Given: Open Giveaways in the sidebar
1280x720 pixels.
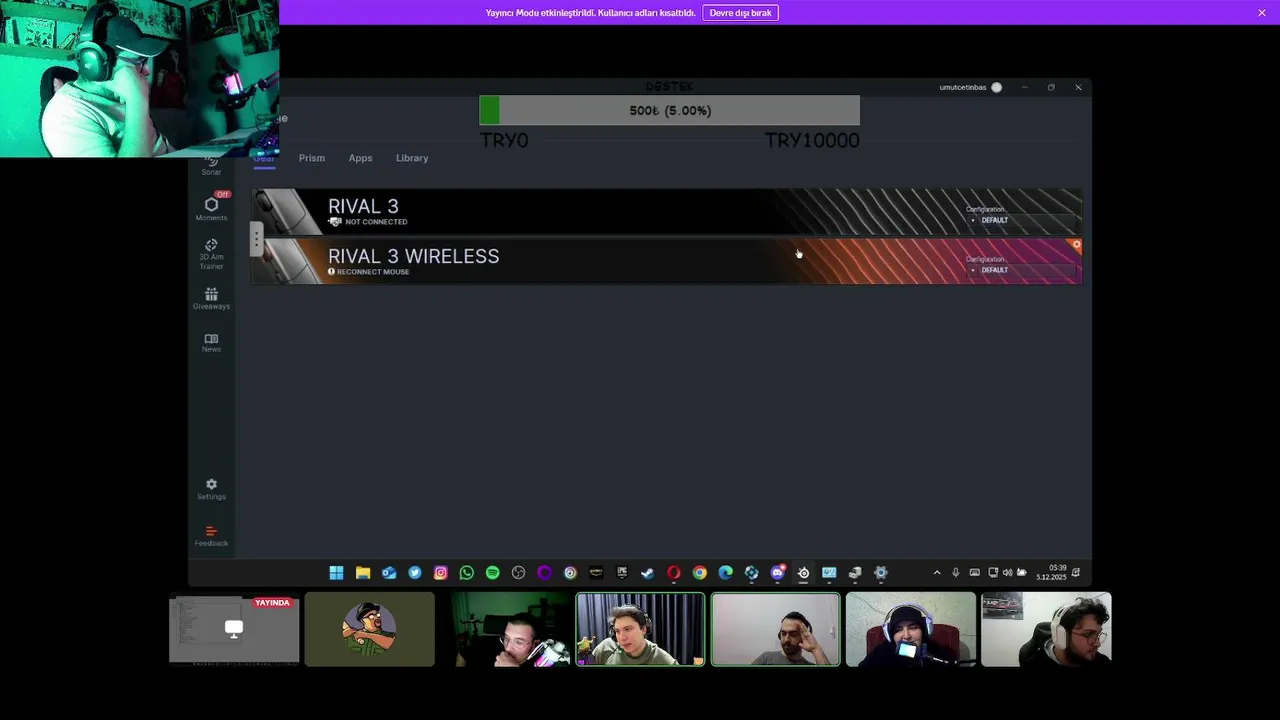Looking at the screenshot, I should coord(211,298).
